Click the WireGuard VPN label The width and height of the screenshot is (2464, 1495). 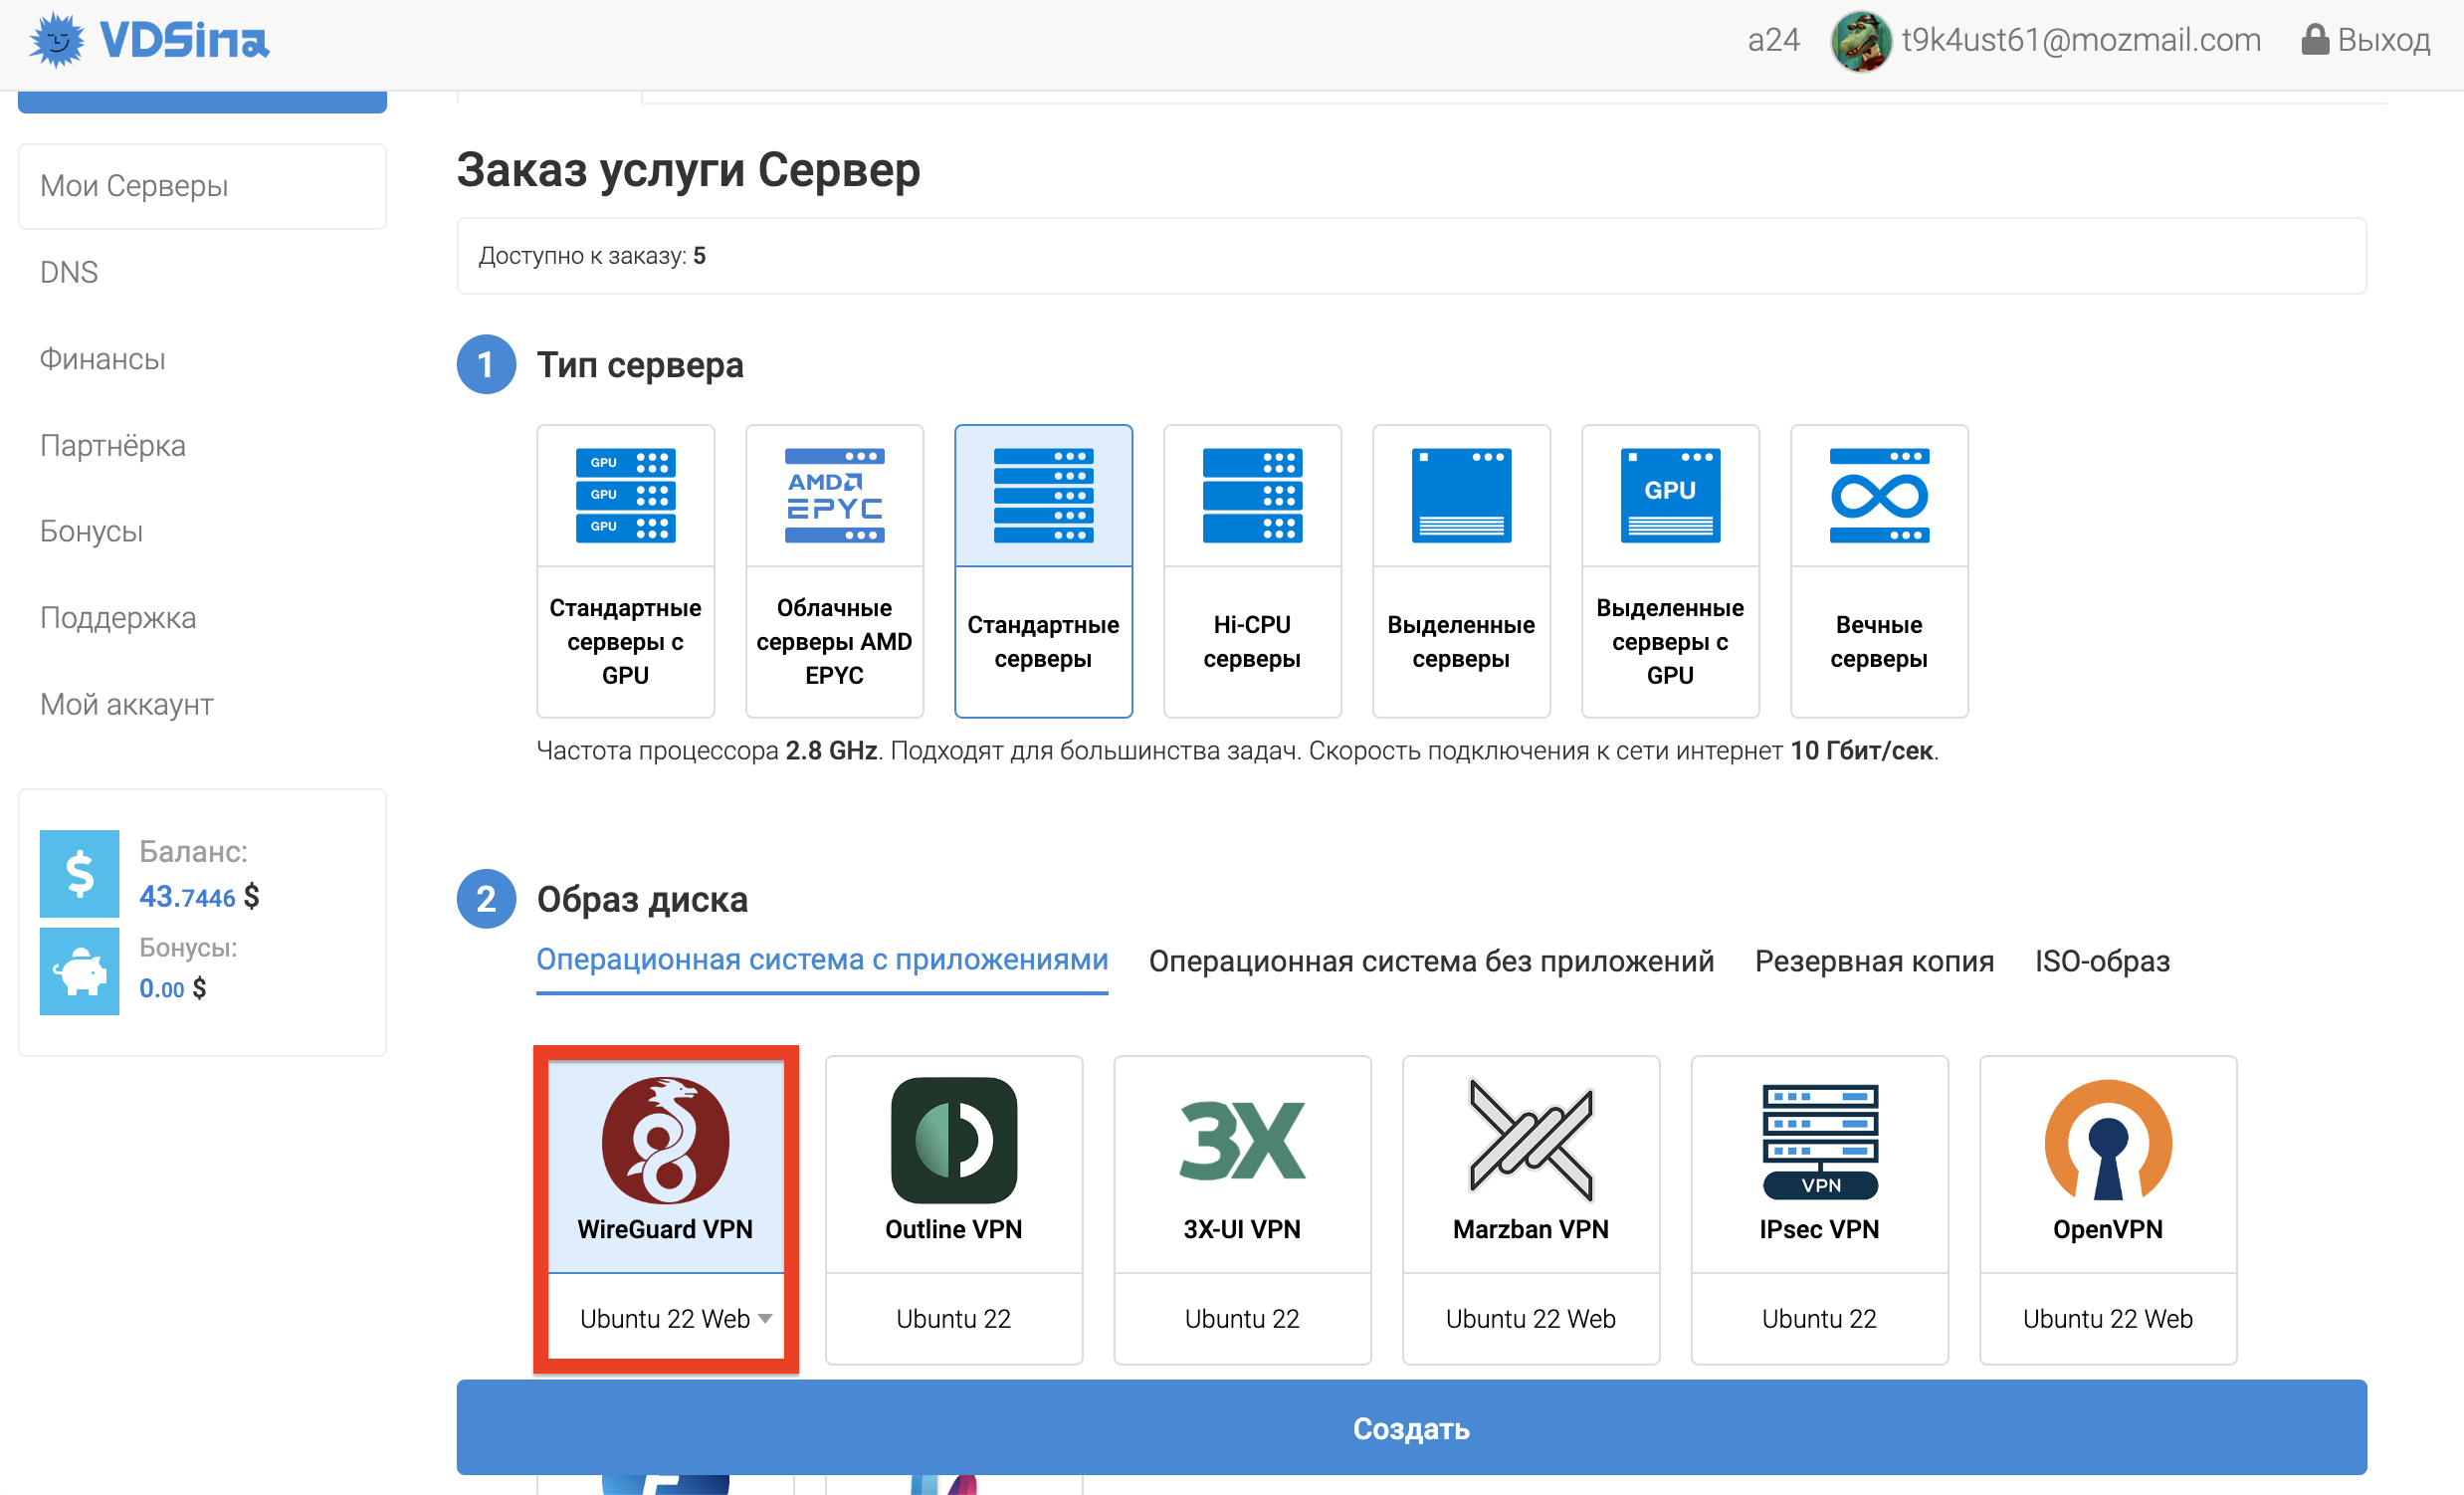point(665,1229)
